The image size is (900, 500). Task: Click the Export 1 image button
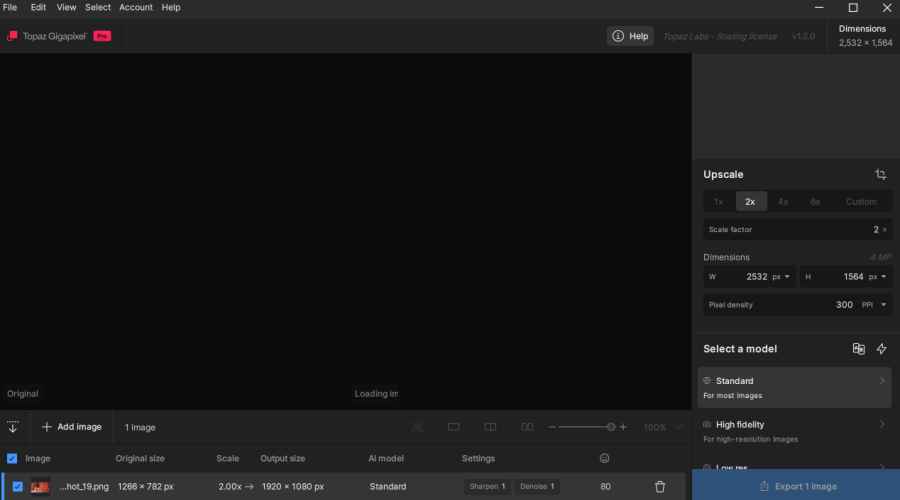click(796, 486)
